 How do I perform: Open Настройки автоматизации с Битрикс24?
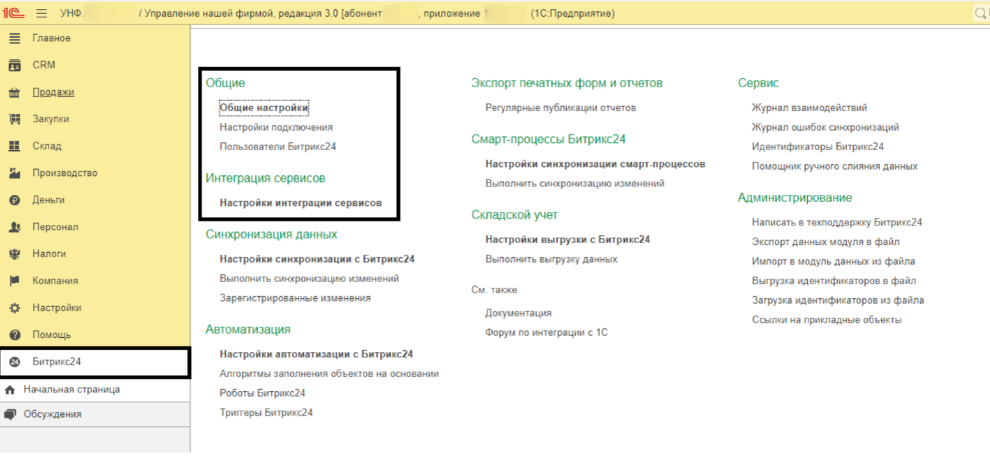(316, 354)
